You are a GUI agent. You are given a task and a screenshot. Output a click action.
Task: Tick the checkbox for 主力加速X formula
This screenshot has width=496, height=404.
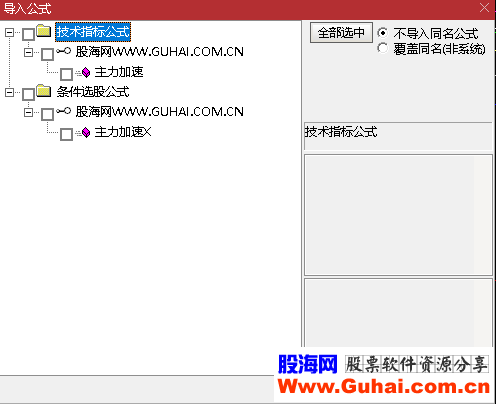(66, 134)
